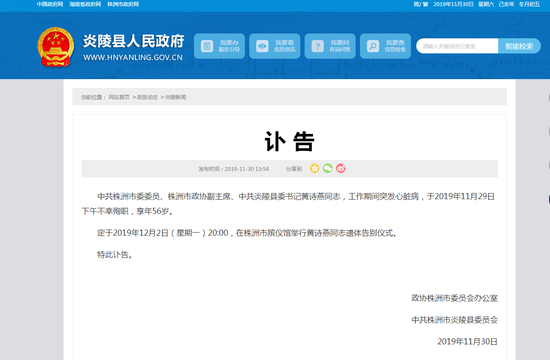550x360 pixels.
Task: Click the 智能检索 search button
Action: [519, 46]
